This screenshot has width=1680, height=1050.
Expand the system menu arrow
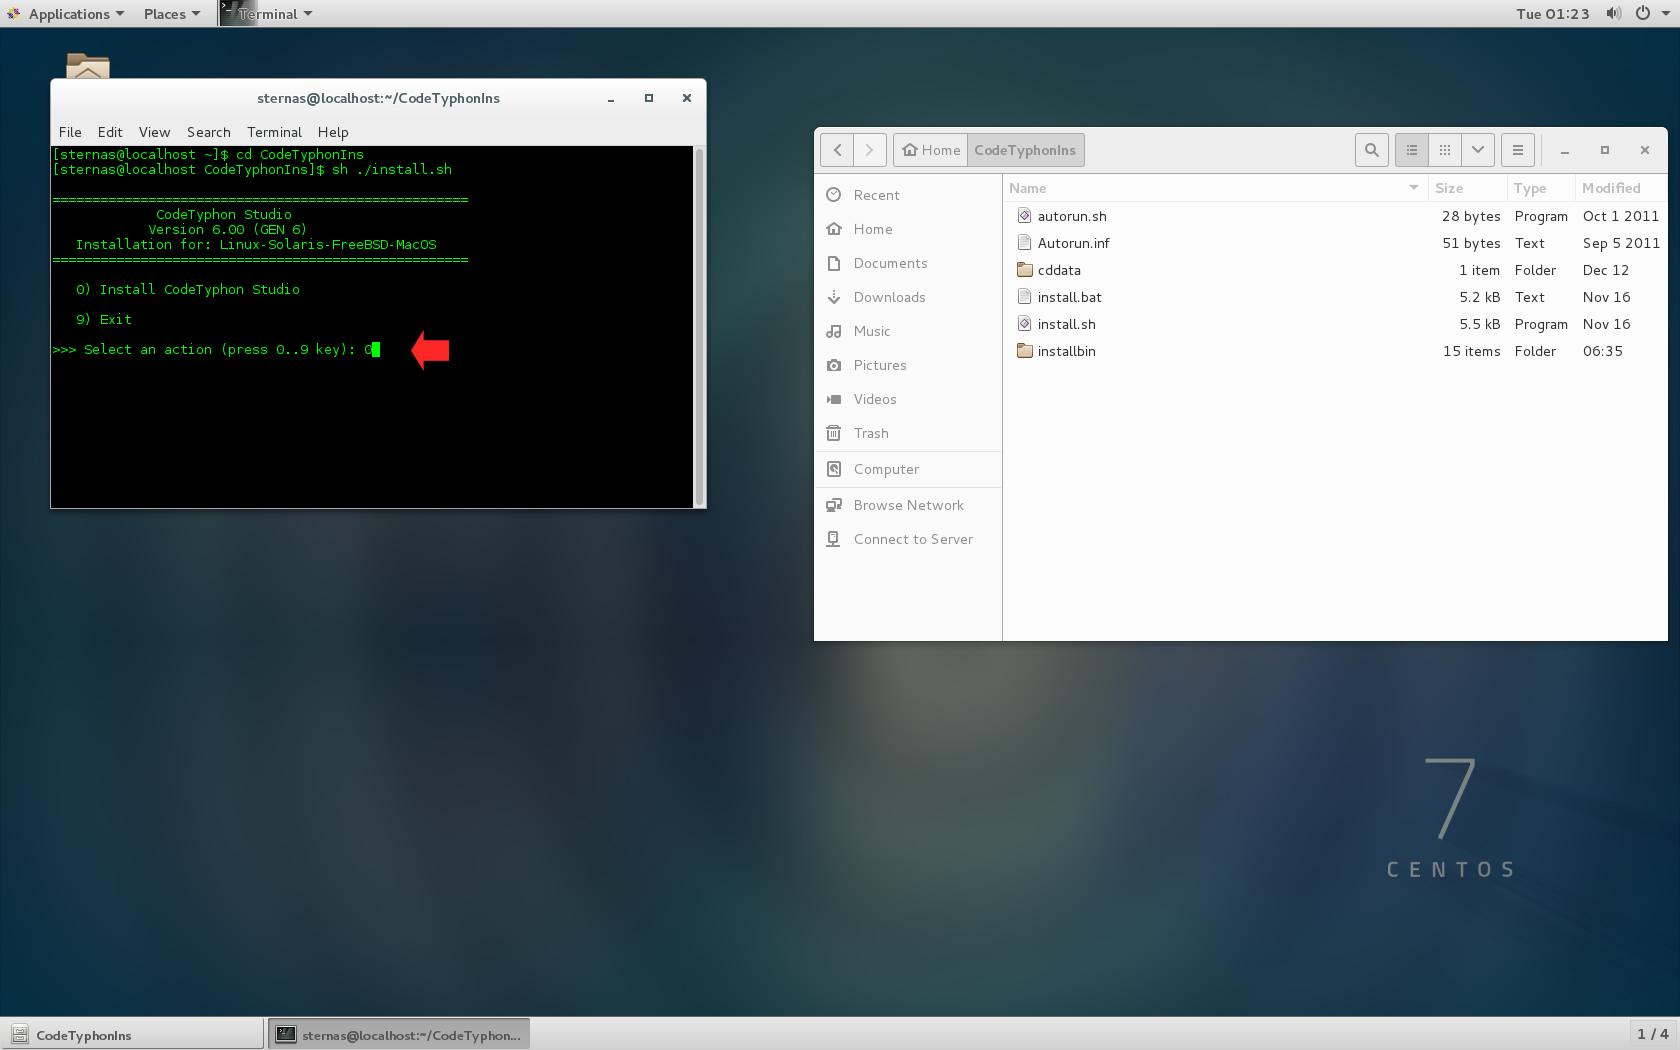coord(1666,14)
